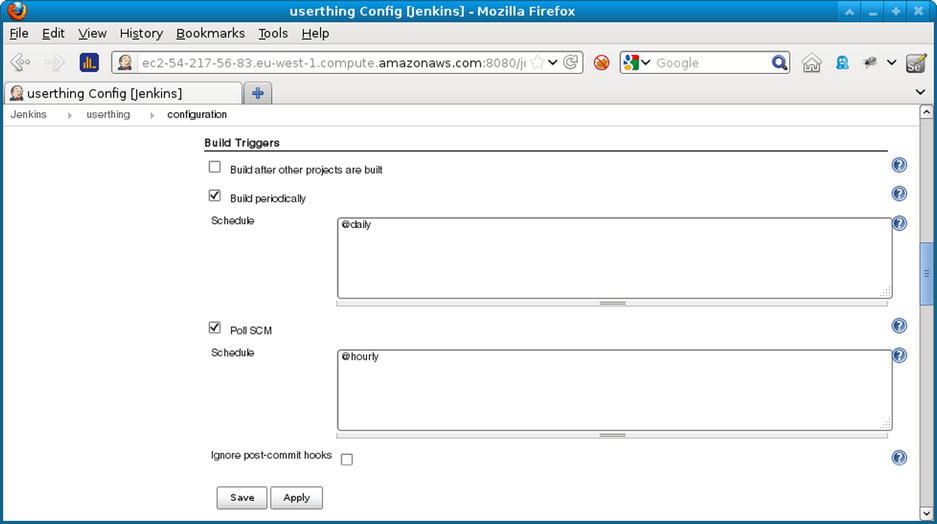Show help for Poll SCM

899,326
